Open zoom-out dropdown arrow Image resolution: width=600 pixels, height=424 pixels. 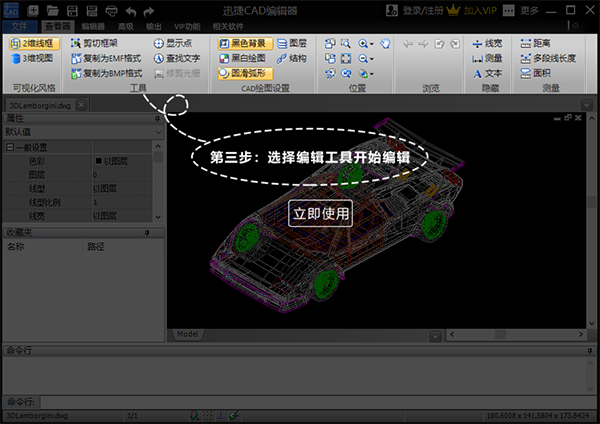click(372, 59)
